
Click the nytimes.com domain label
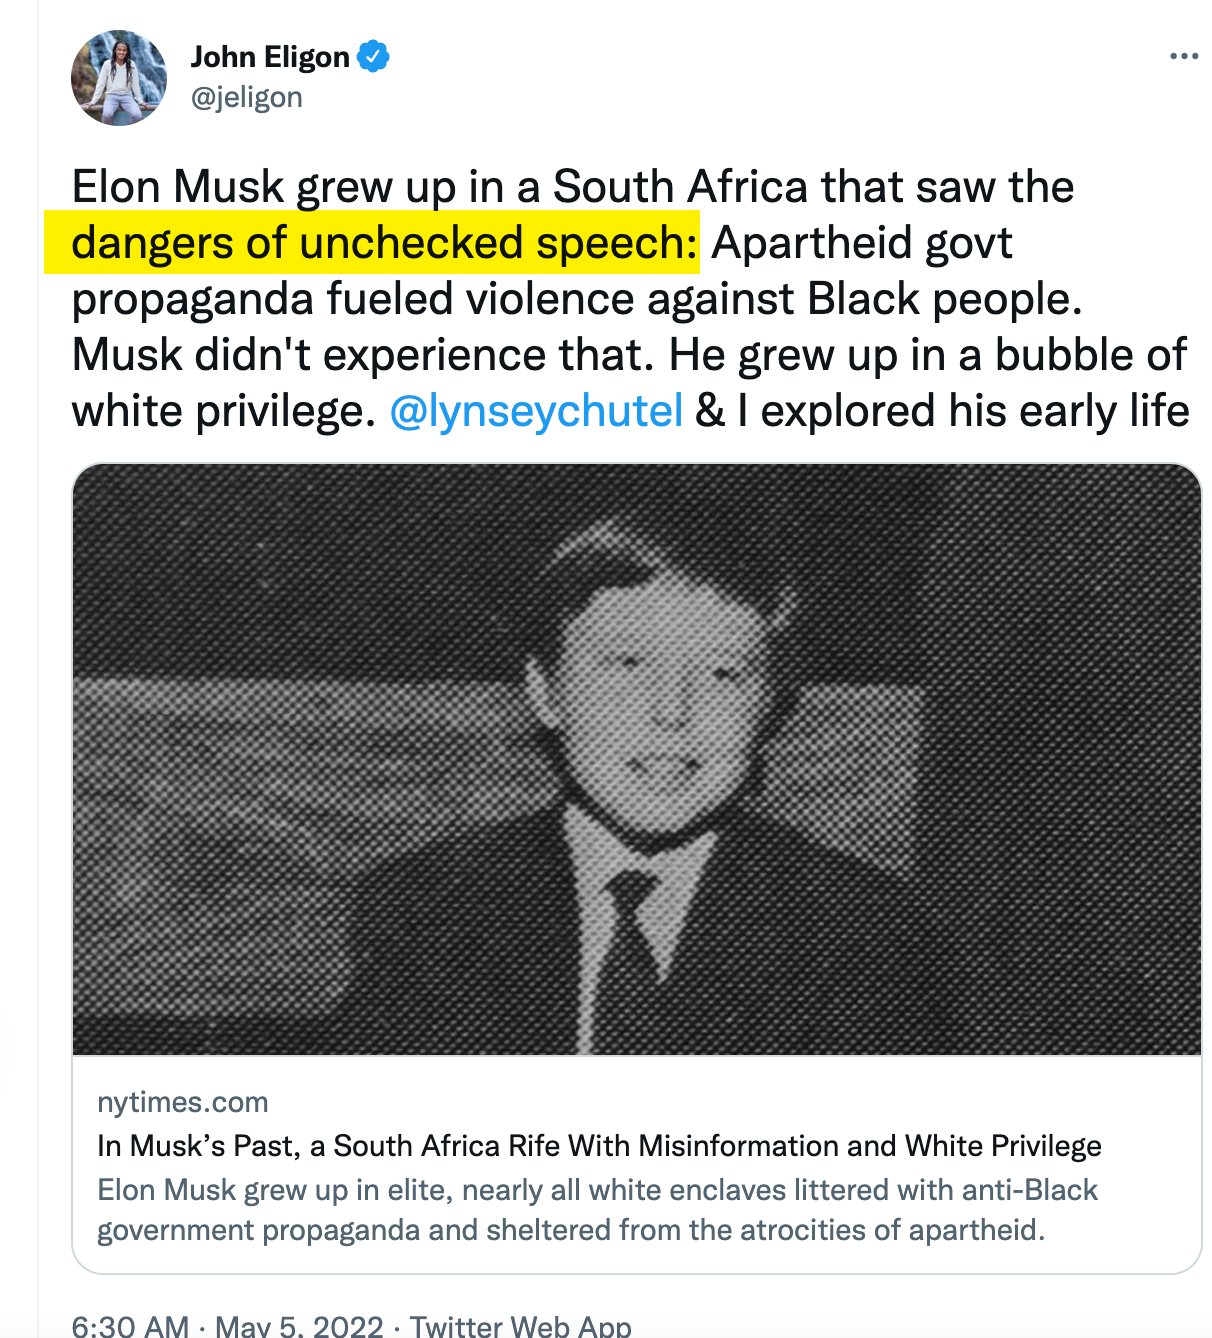[x=183, y=1102]
